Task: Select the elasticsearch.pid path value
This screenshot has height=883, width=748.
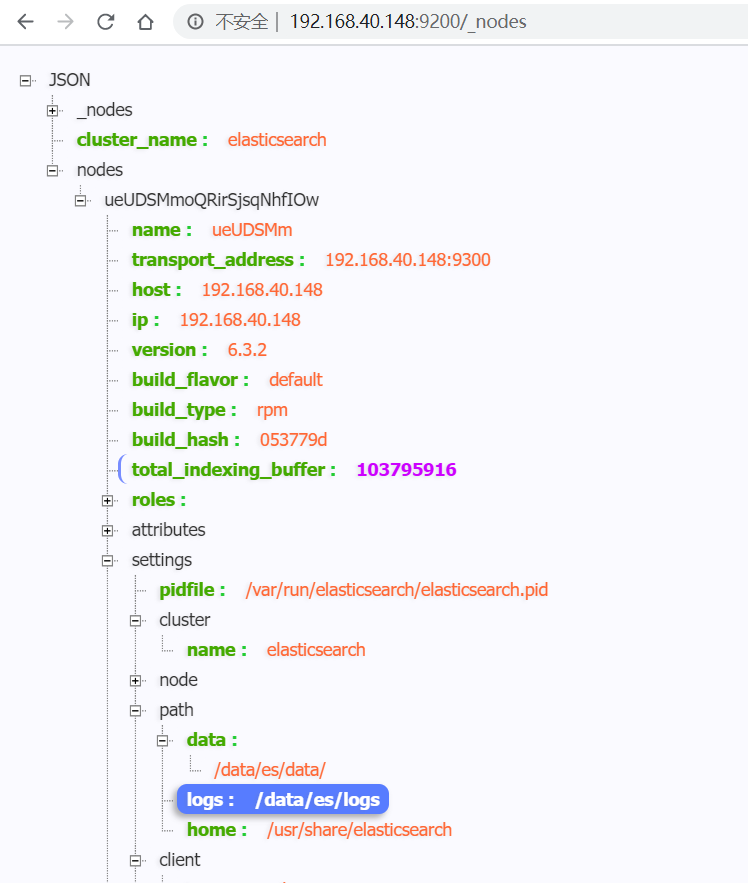Action: [x=397, y=590]
